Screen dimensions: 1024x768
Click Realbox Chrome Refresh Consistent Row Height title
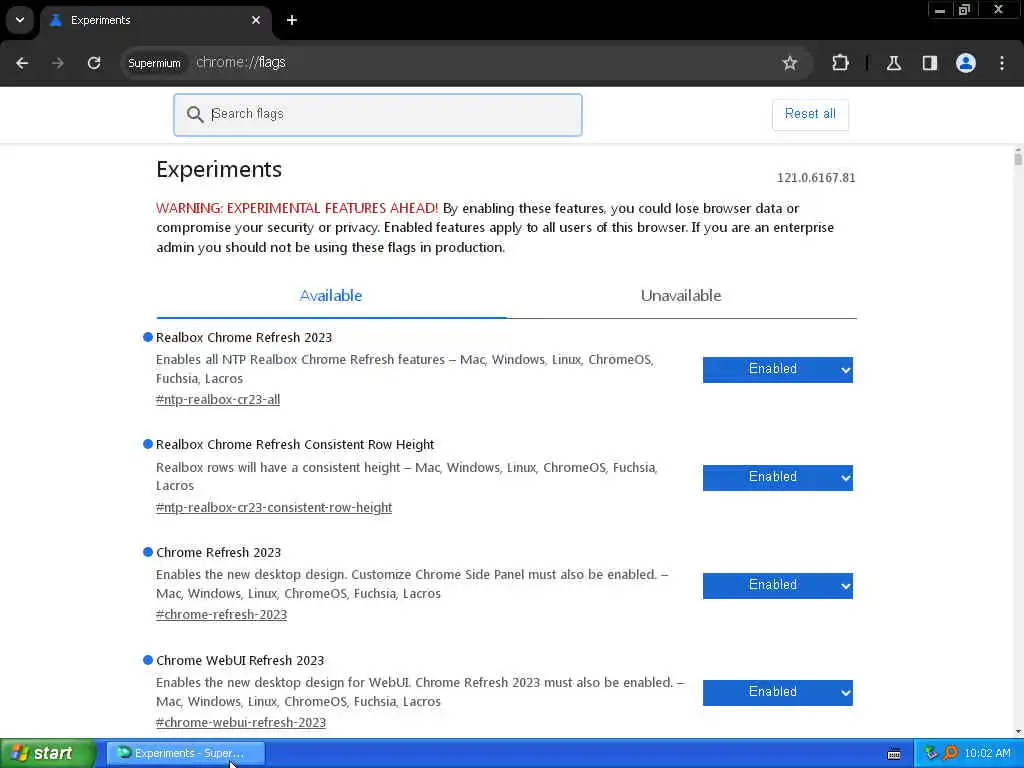coord(295,445)
